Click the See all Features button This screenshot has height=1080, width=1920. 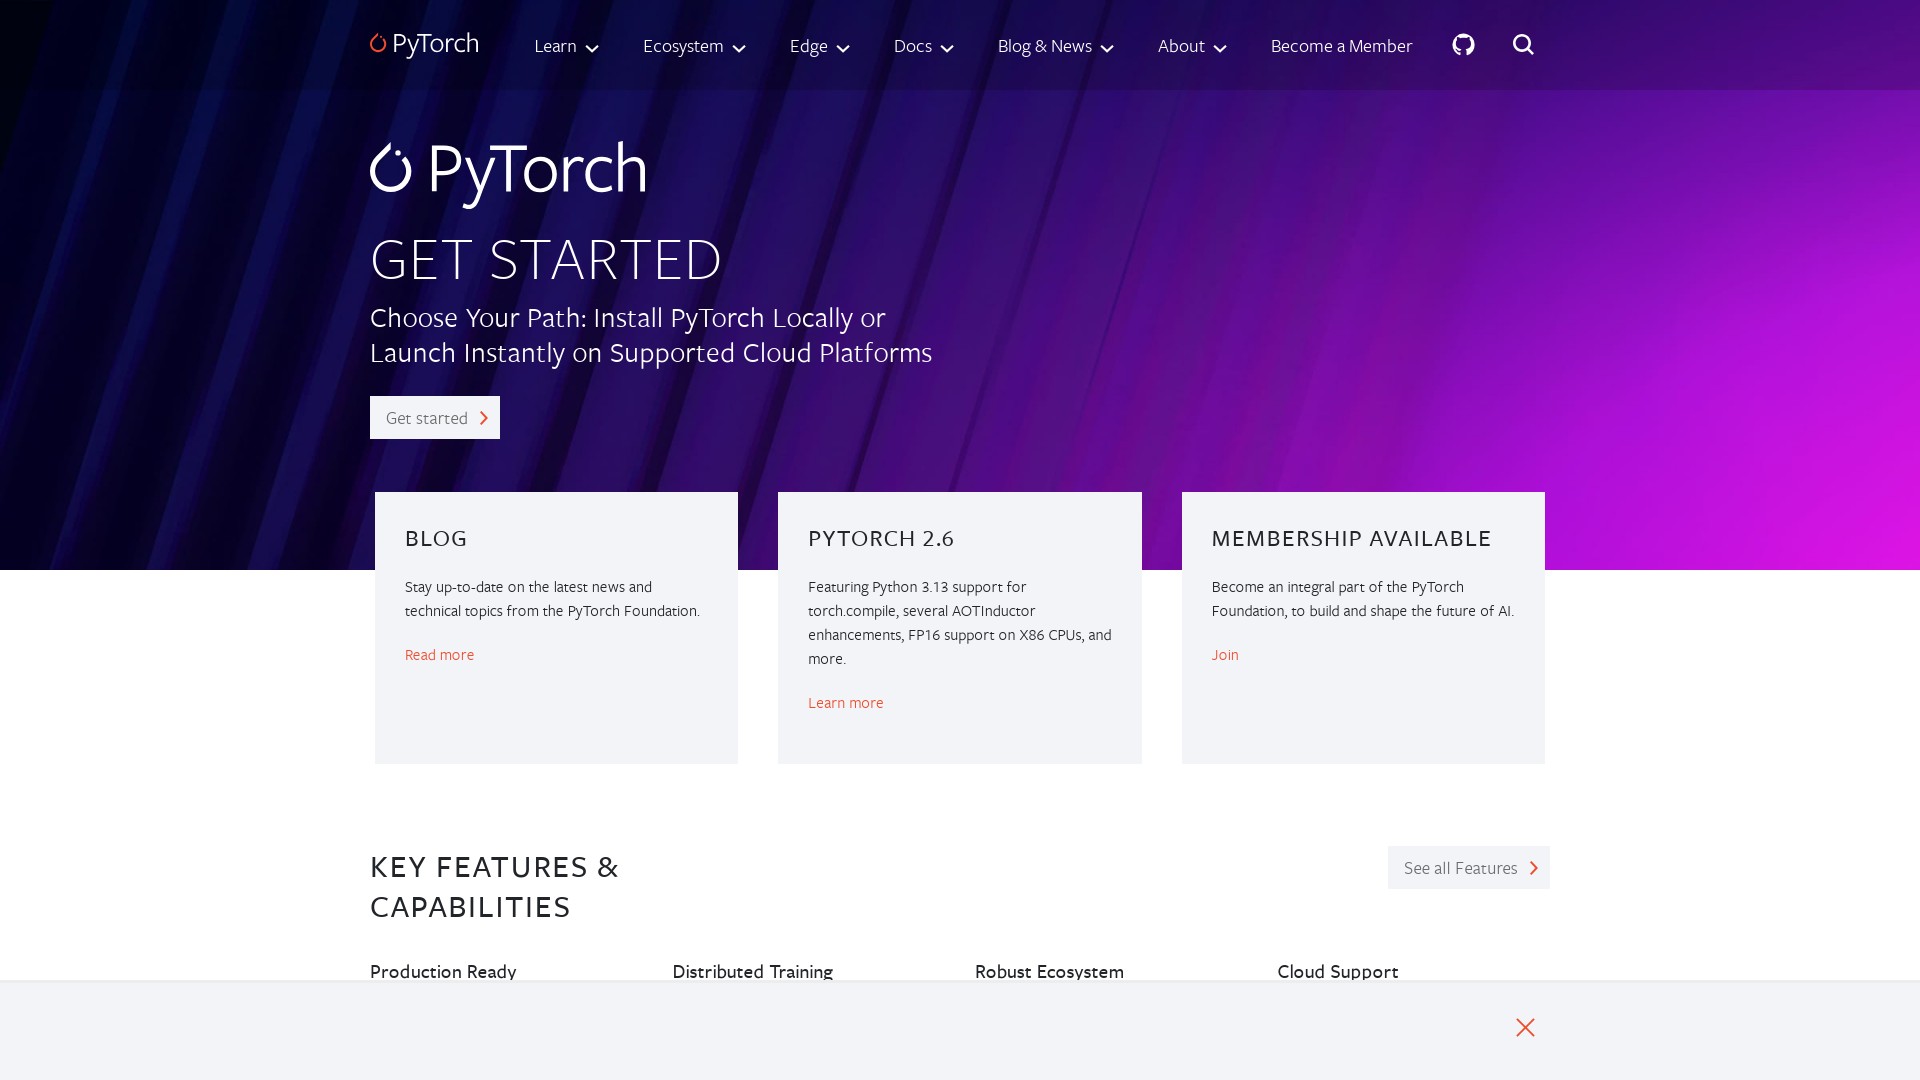click(x=1468, y=868)
